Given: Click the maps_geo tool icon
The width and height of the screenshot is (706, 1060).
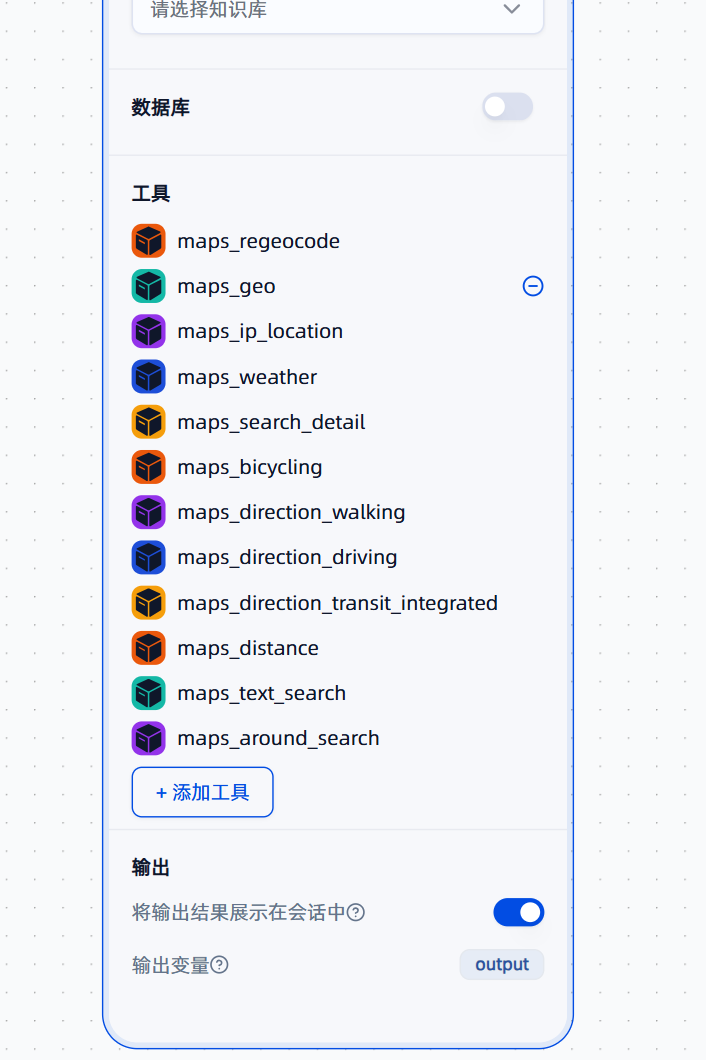Looking at the screenshot, I should (x=149, y=286).
